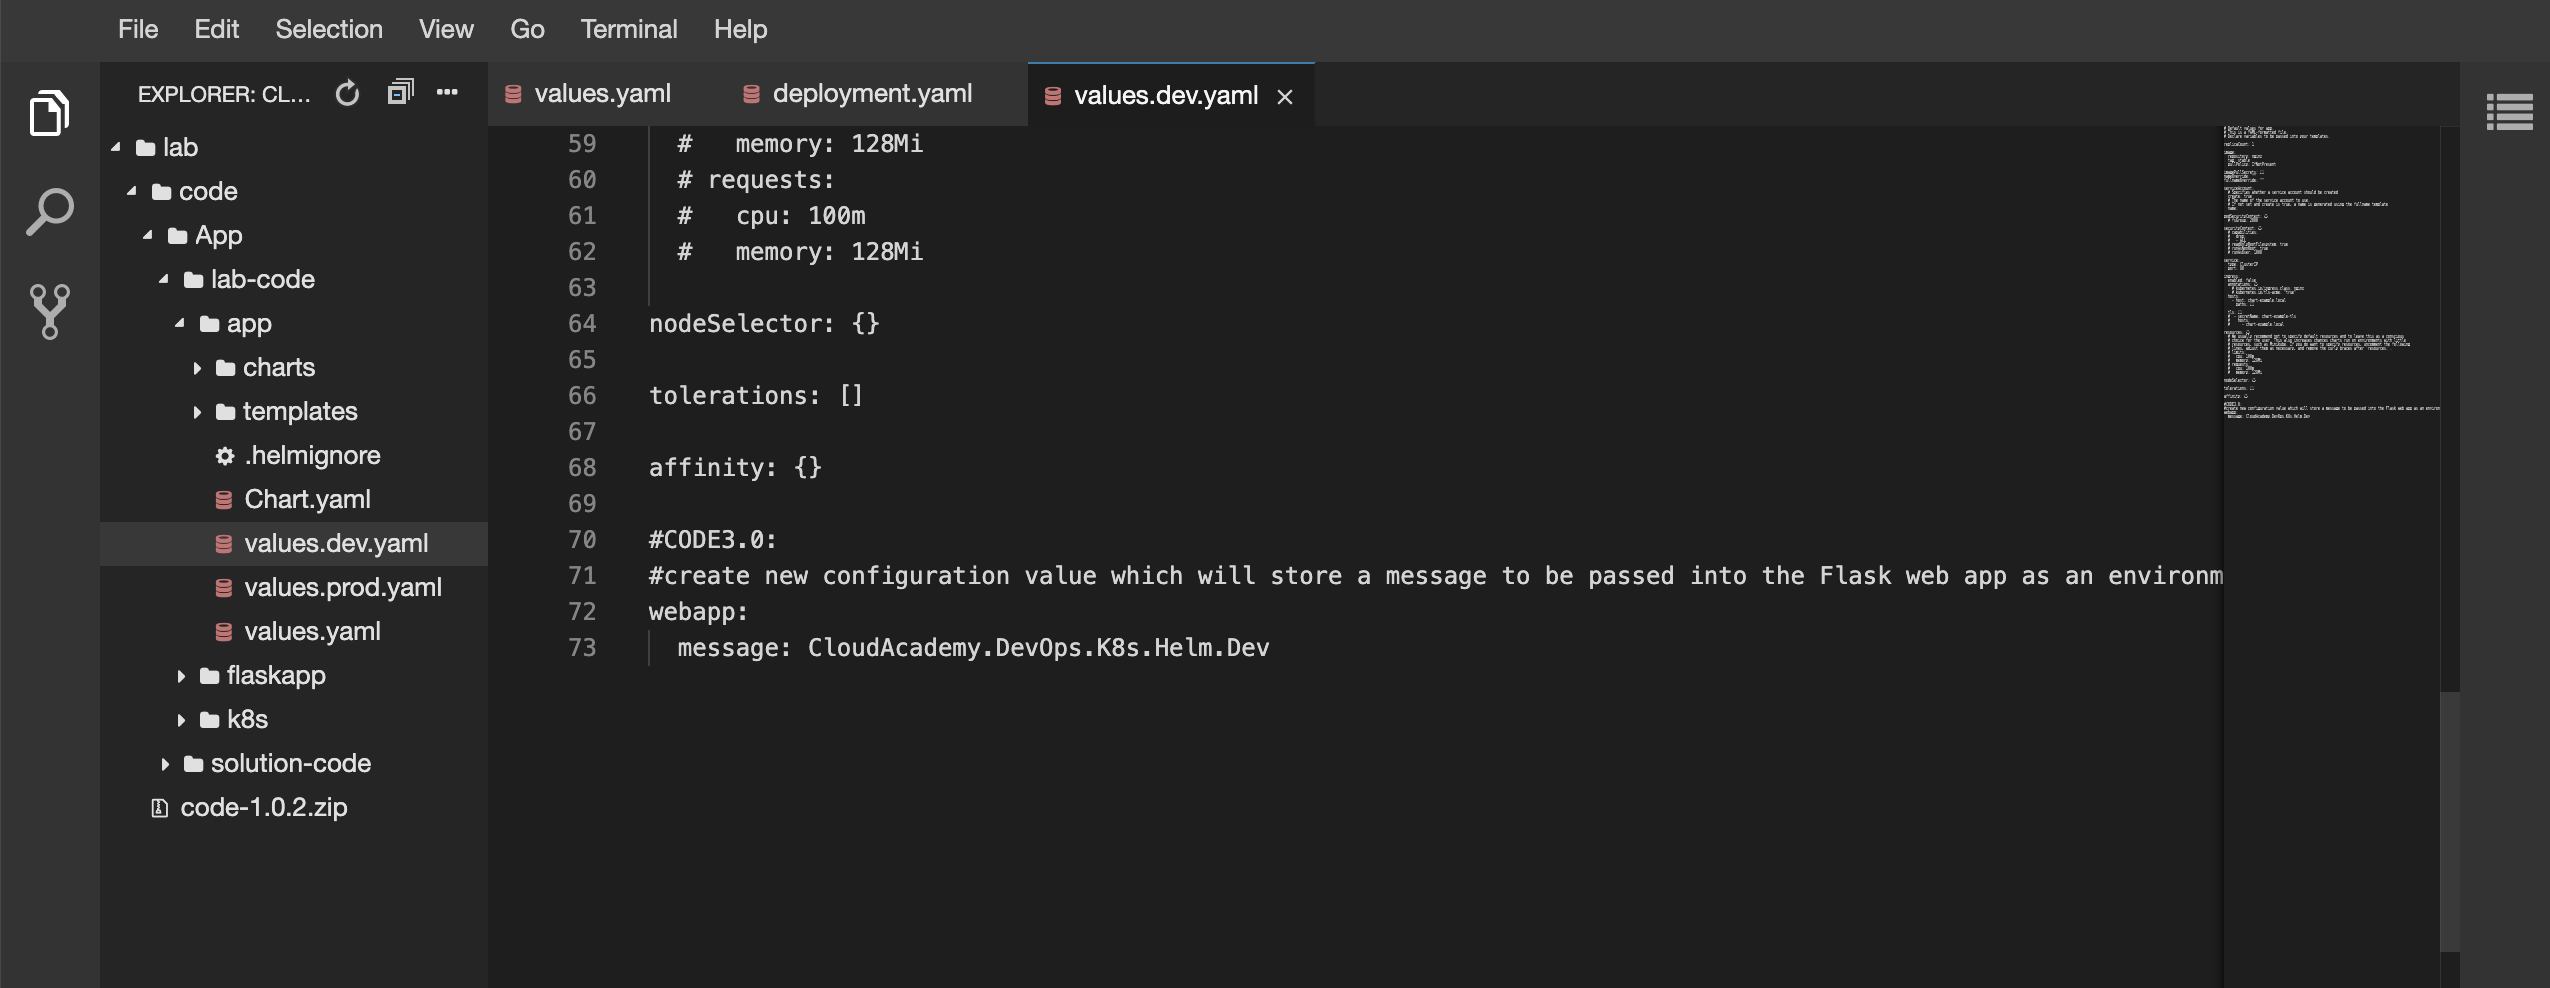Open Explorer more actions ellipsis
Viewport: 2550px width, 988px height.
(x=447, y=92)
